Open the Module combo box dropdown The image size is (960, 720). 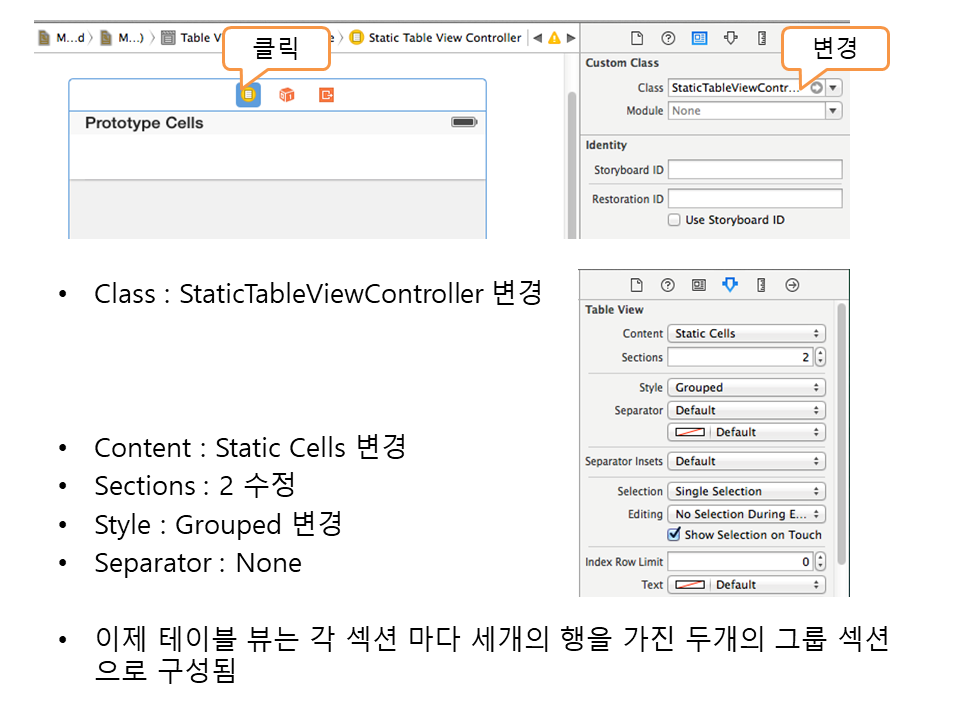point(833,111)
